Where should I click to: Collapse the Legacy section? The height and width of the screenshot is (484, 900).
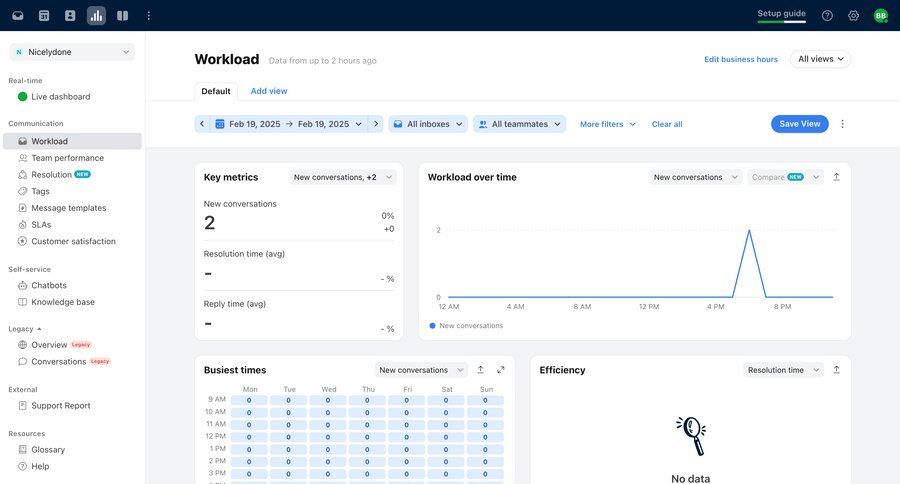click(x=25, y=329)
